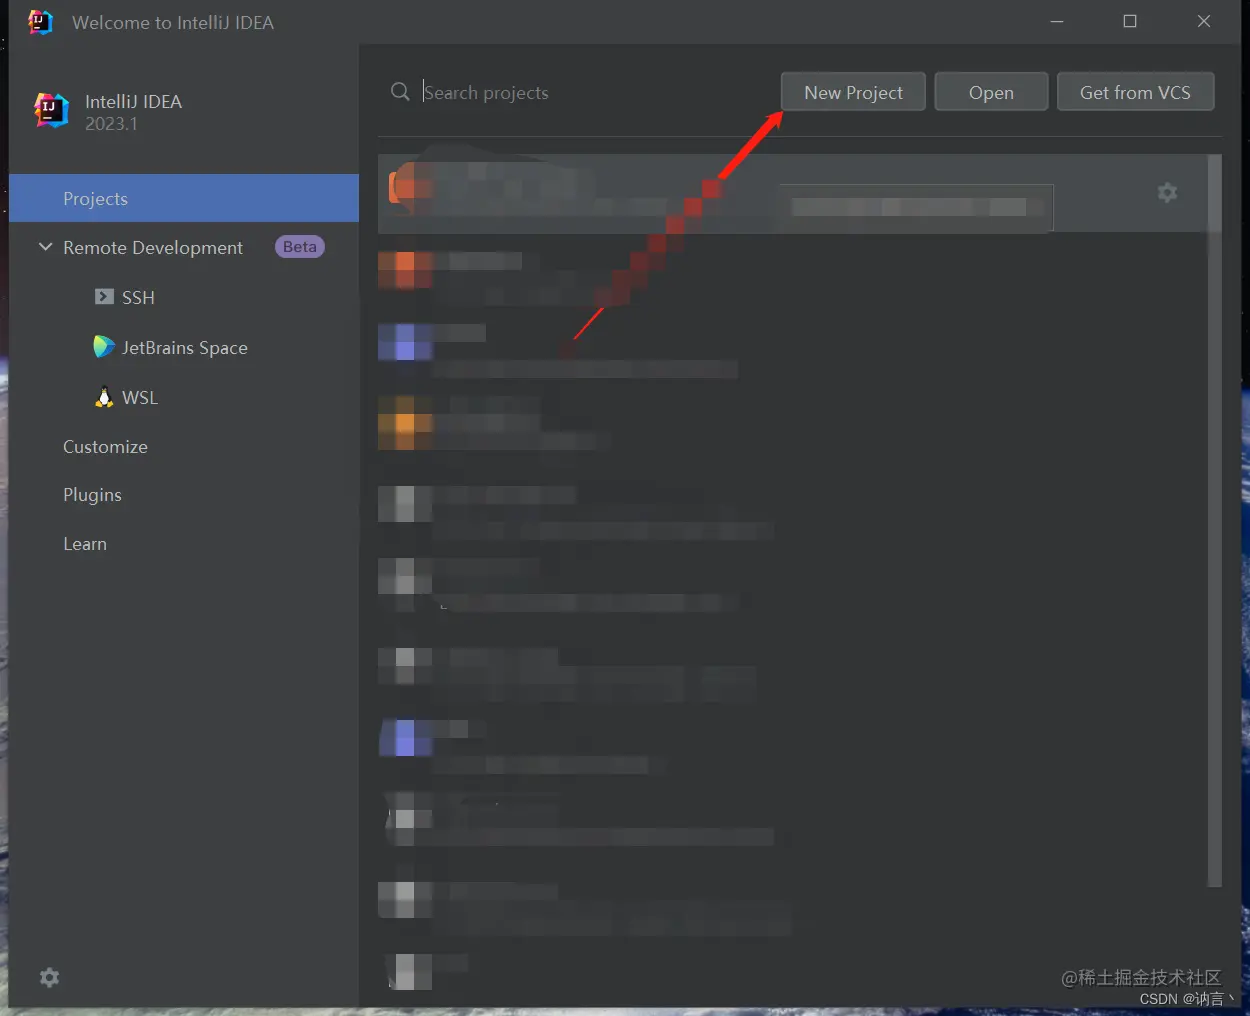Open the Learn section
Screen dimensions: 1250x1016
[85, 543]
